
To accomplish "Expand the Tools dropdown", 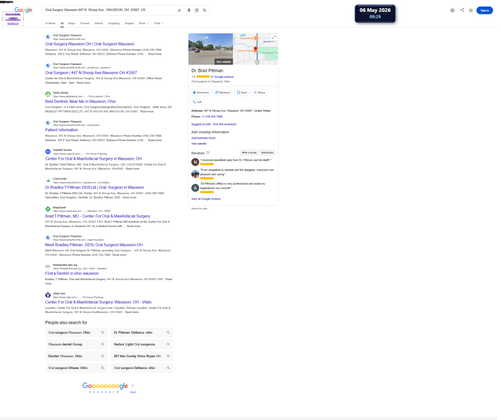I will click(158, 23).
